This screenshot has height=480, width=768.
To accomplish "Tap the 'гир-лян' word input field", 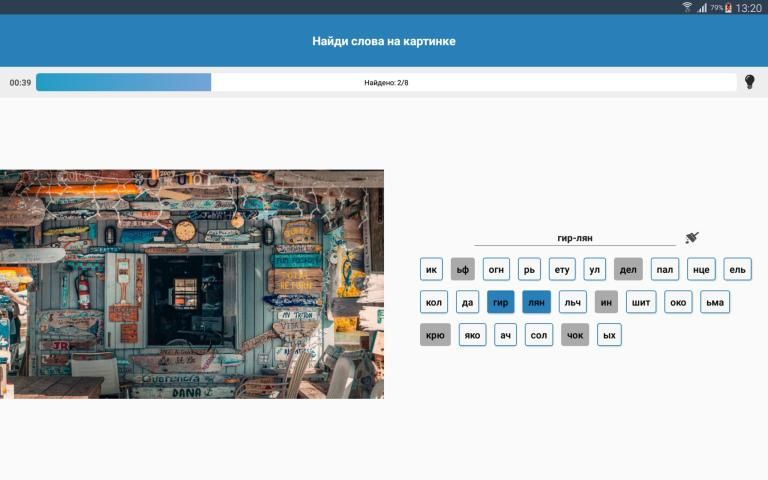I will click(575, 238).
